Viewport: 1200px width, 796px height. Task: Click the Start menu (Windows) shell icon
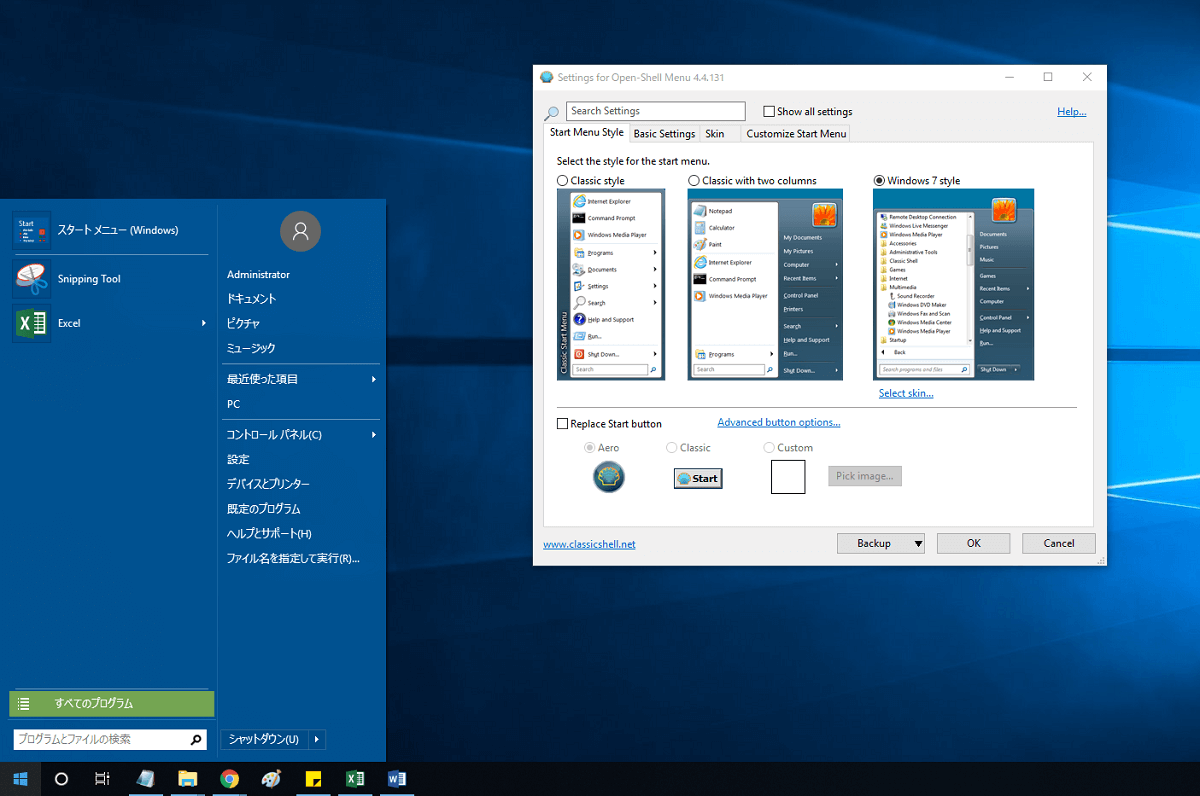[x=31, y=230]
